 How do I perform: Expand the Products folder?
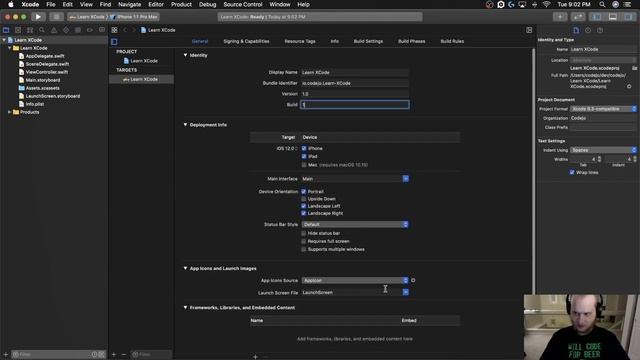click(9, 112)
